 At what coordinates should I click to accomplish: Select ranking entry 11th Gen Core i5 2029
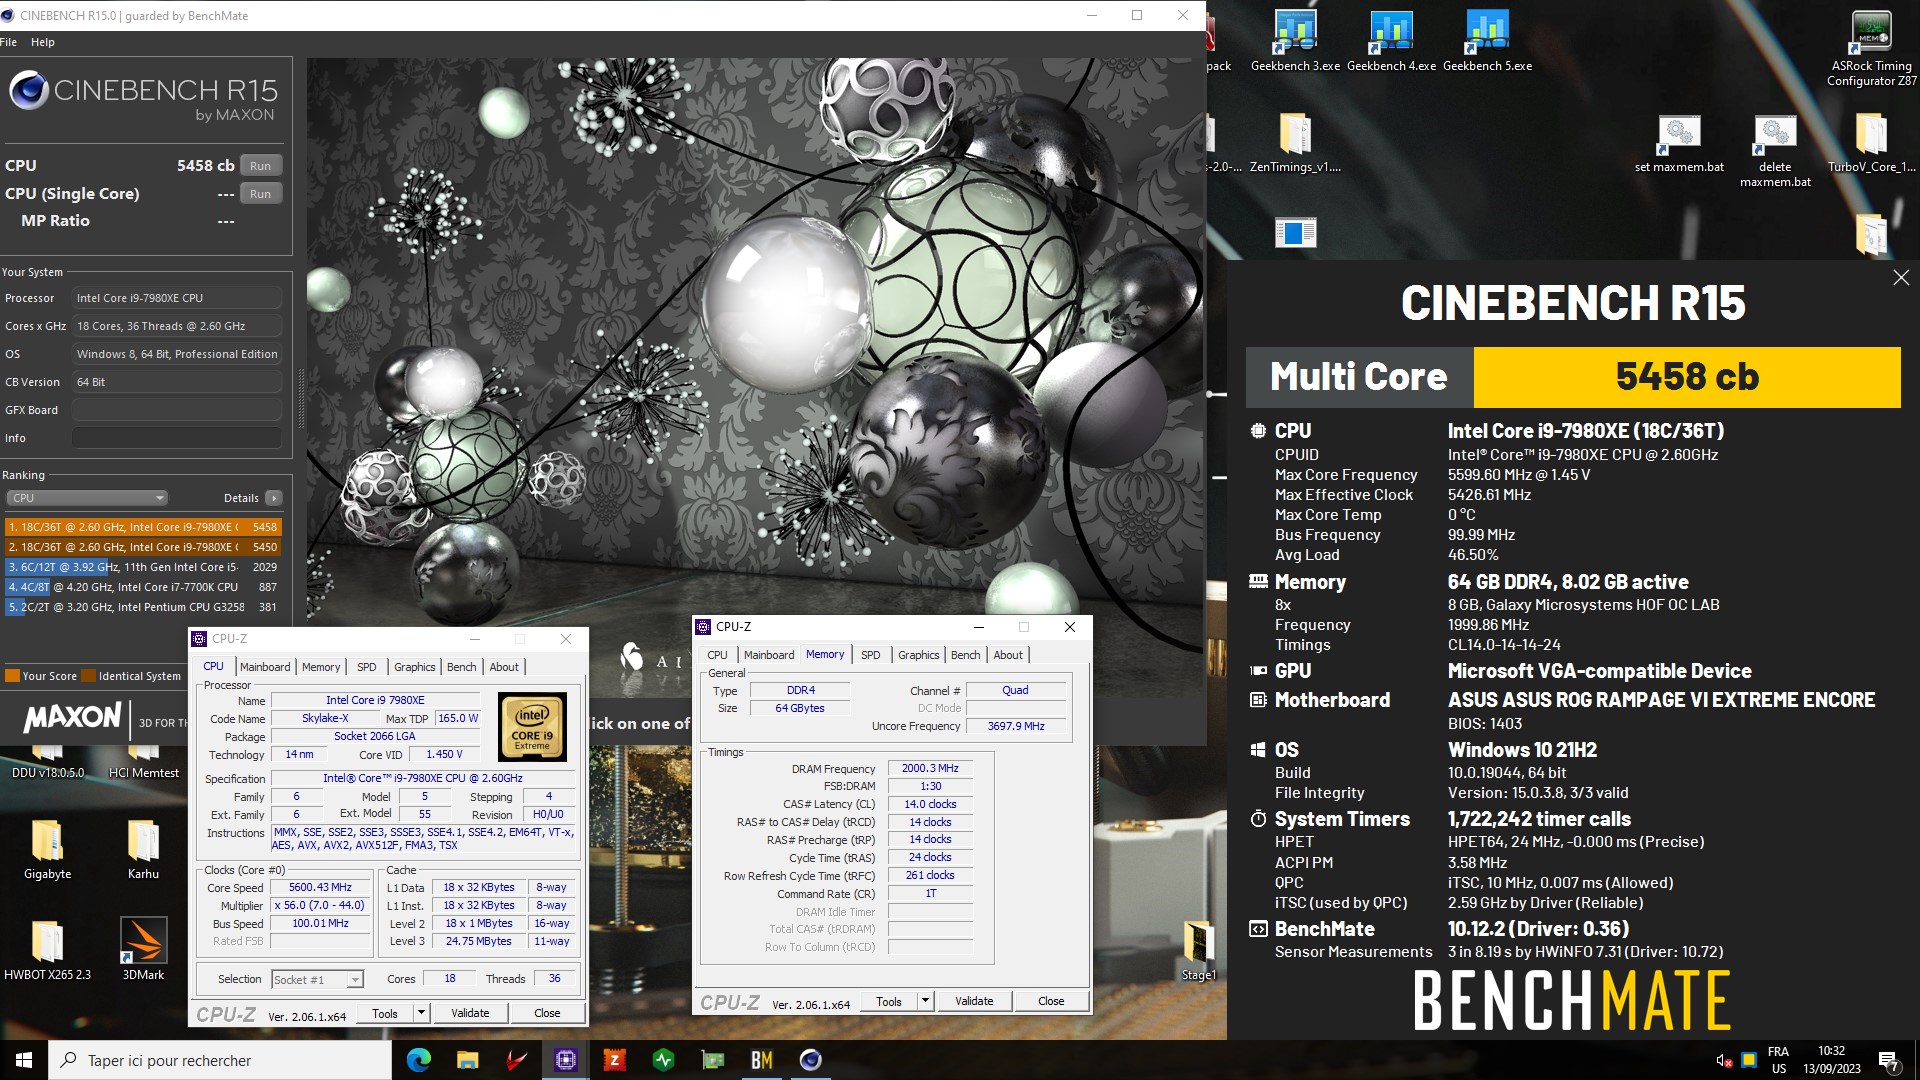click(143, 567)
